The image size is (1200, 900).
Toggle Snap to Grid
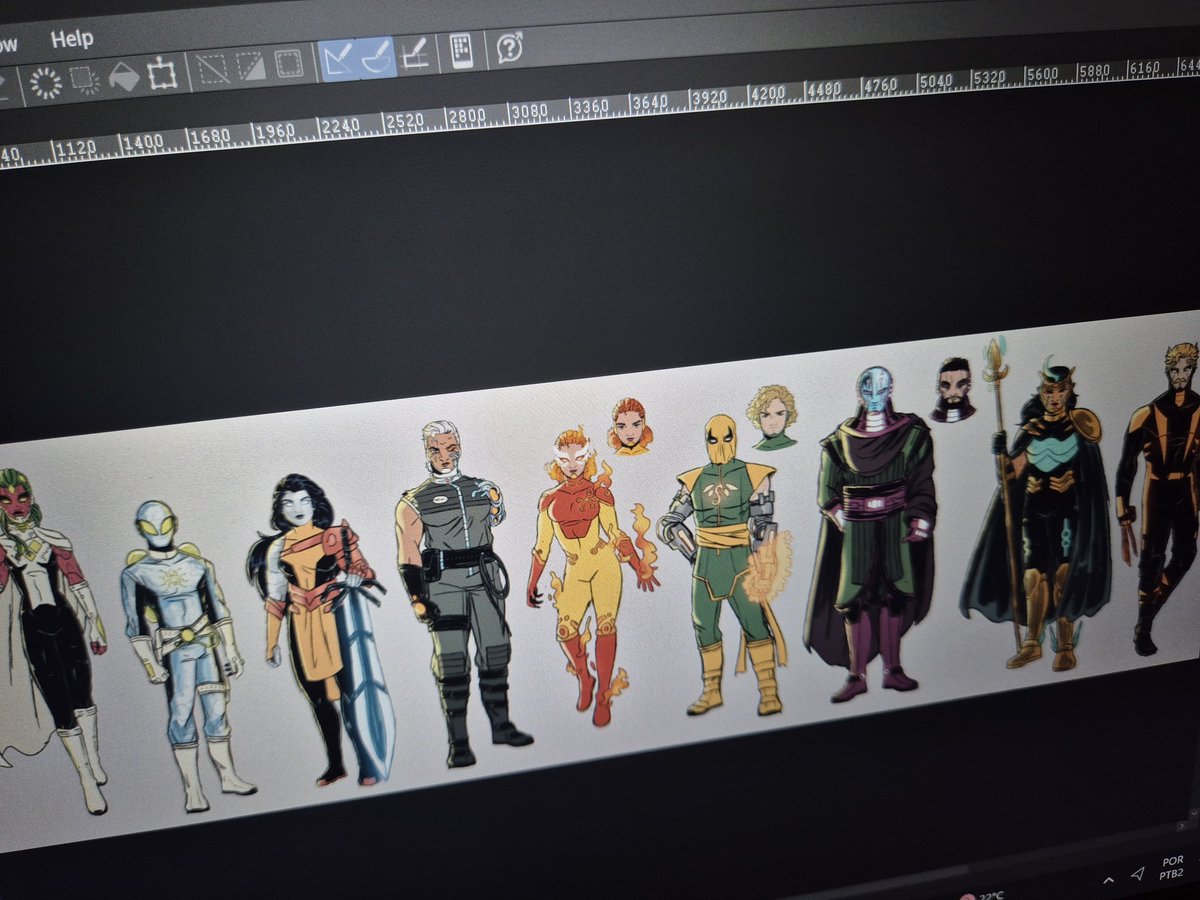click(415, 54)
